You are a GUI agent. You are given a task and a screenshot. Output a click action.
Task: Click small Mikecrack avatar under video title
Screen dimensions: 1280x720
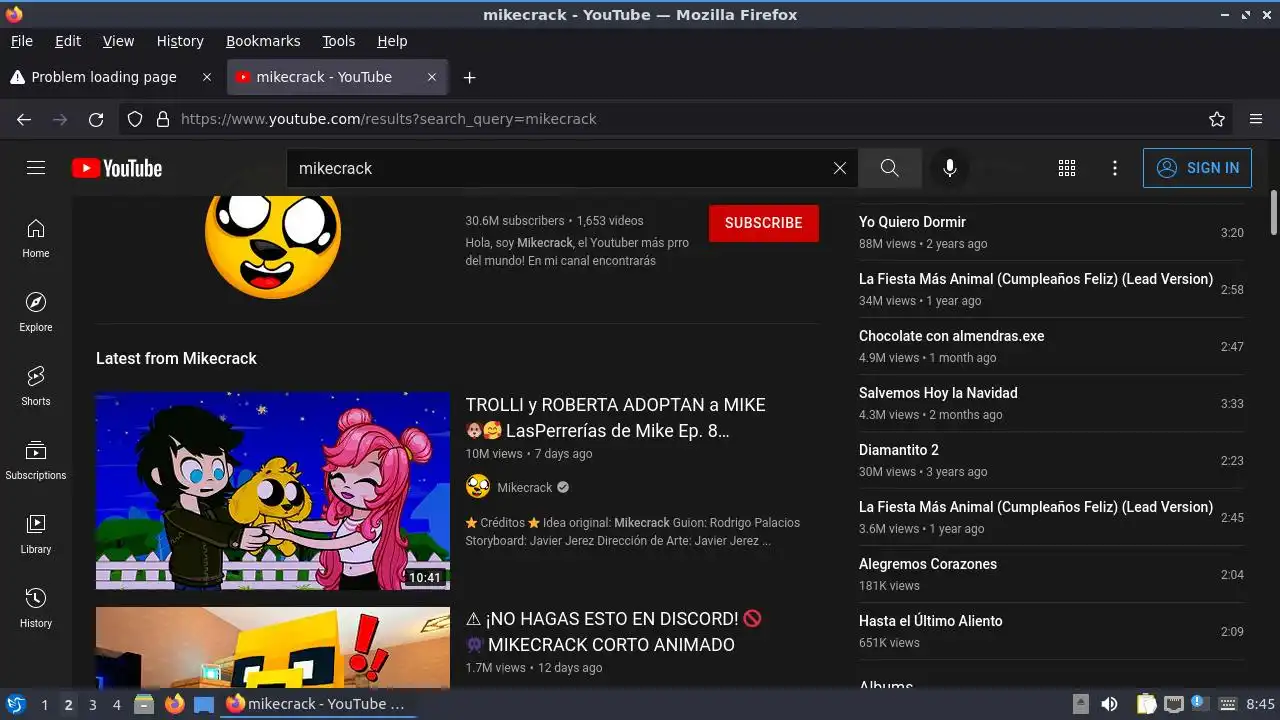coord(478,487)
